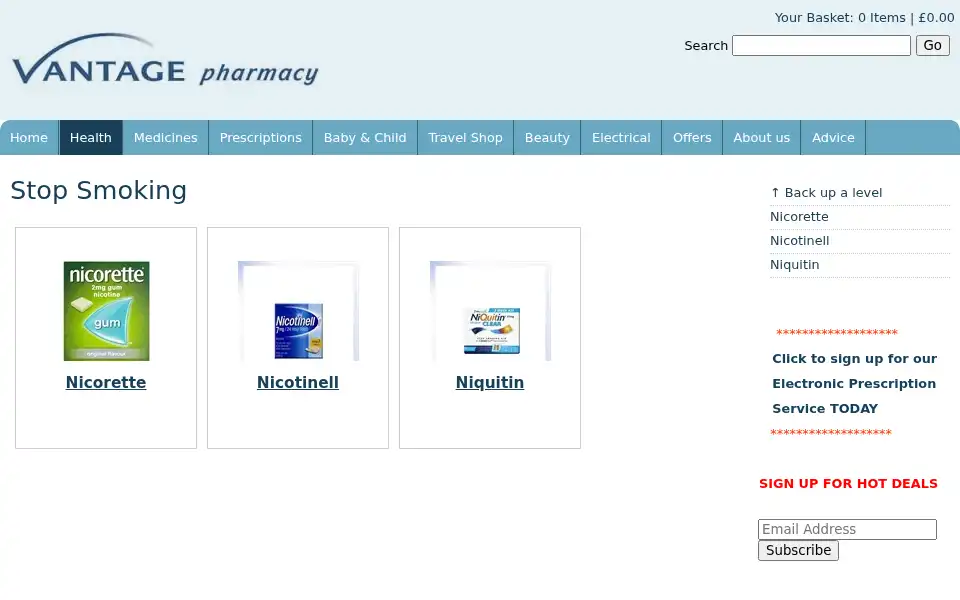The height and width of the screenshot is (600, 960).
Task: Open the Baby & Child section
Action: pos(365,138)
